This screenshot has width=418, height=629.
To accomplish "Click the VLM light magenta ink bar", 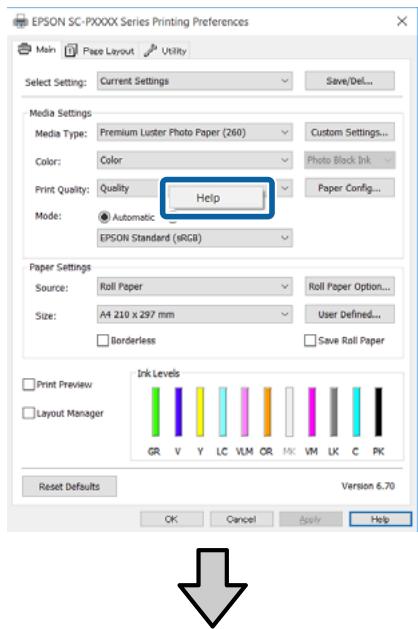I will (x=244, y=412).
